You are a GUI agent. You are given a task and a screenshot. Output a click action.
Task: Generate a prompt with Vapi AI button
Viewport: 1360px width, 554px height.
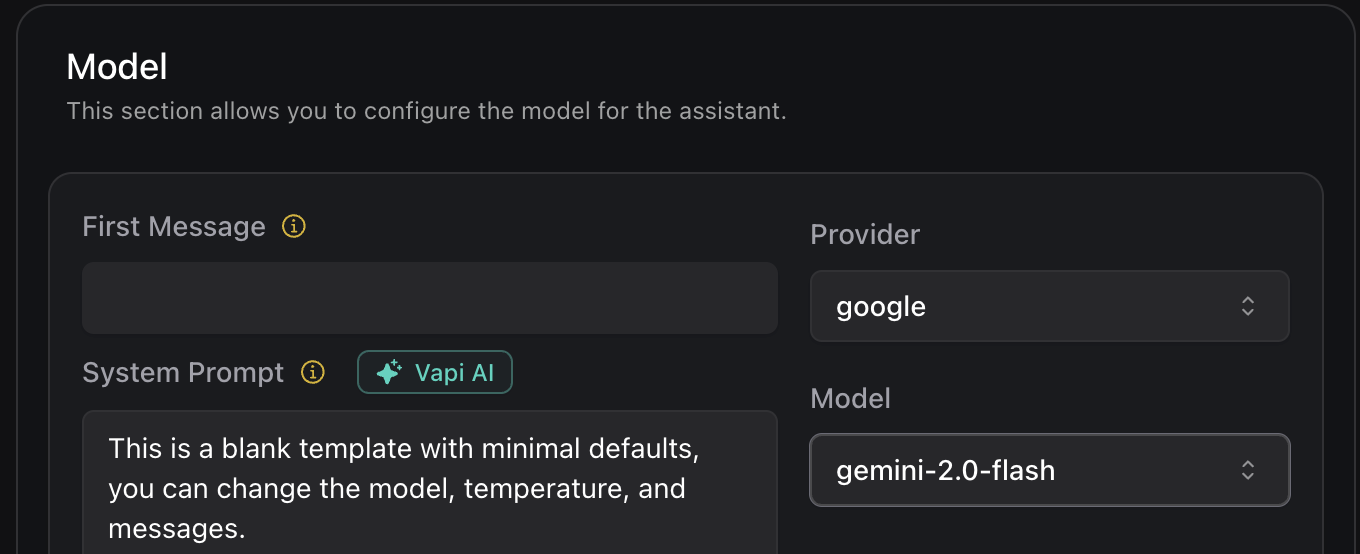(x=435, y=373)
